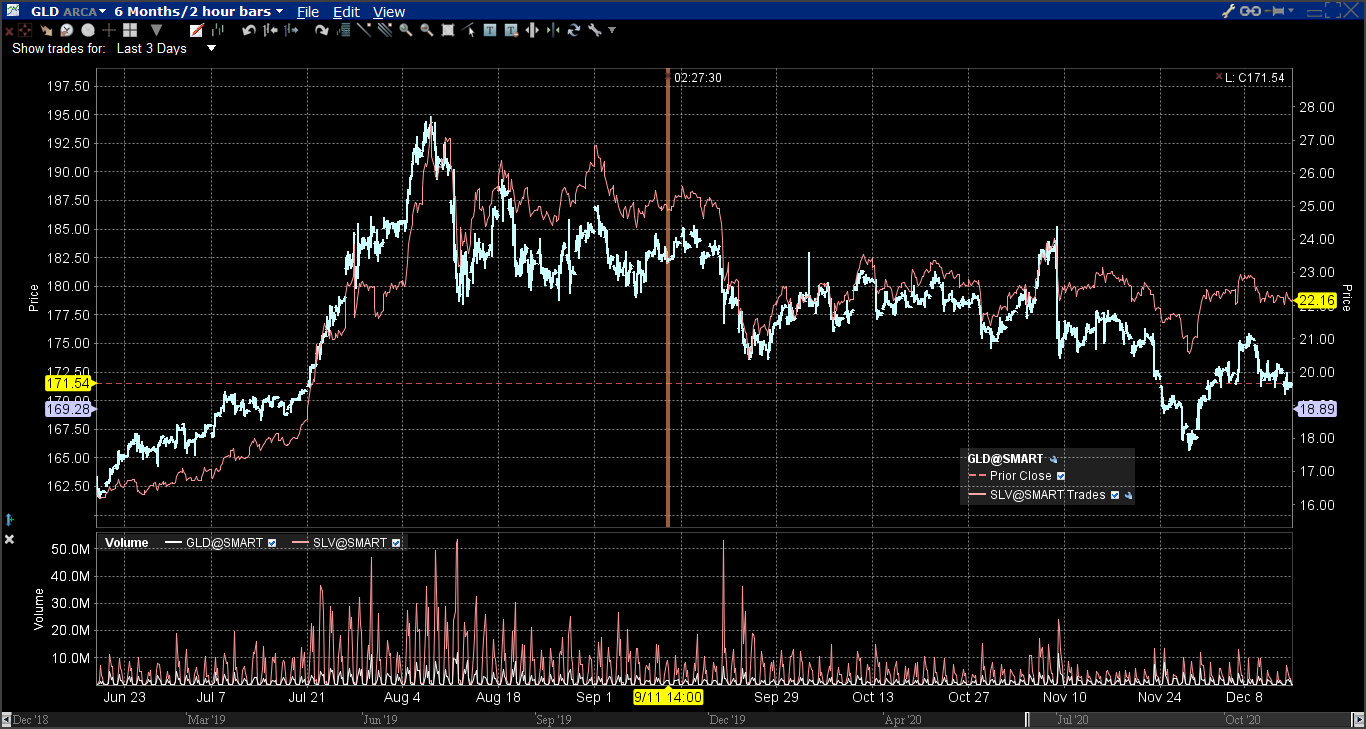Click the first magnifier zoom icon
Viewport: 1366px width, 729px height.
tap(406, 30)
